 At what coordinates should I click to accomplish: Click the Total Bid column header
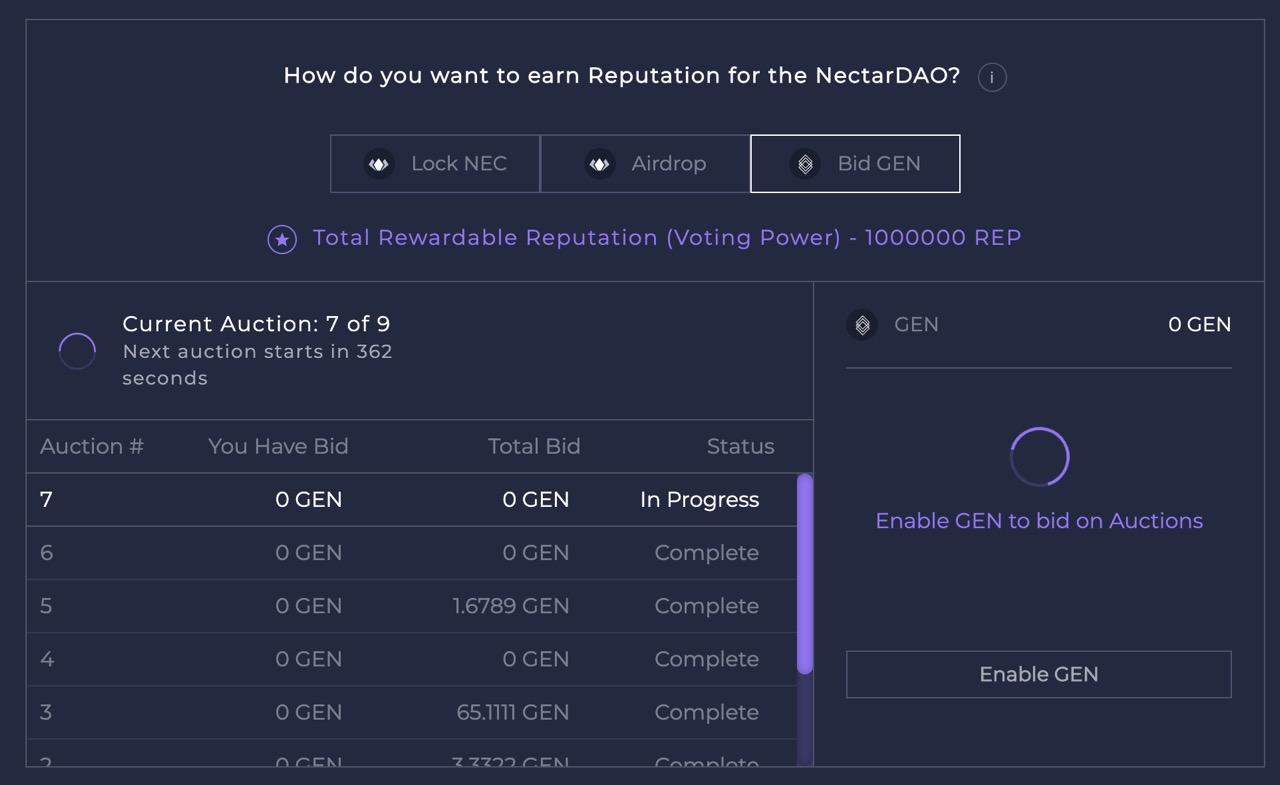(x=534, y=446)
